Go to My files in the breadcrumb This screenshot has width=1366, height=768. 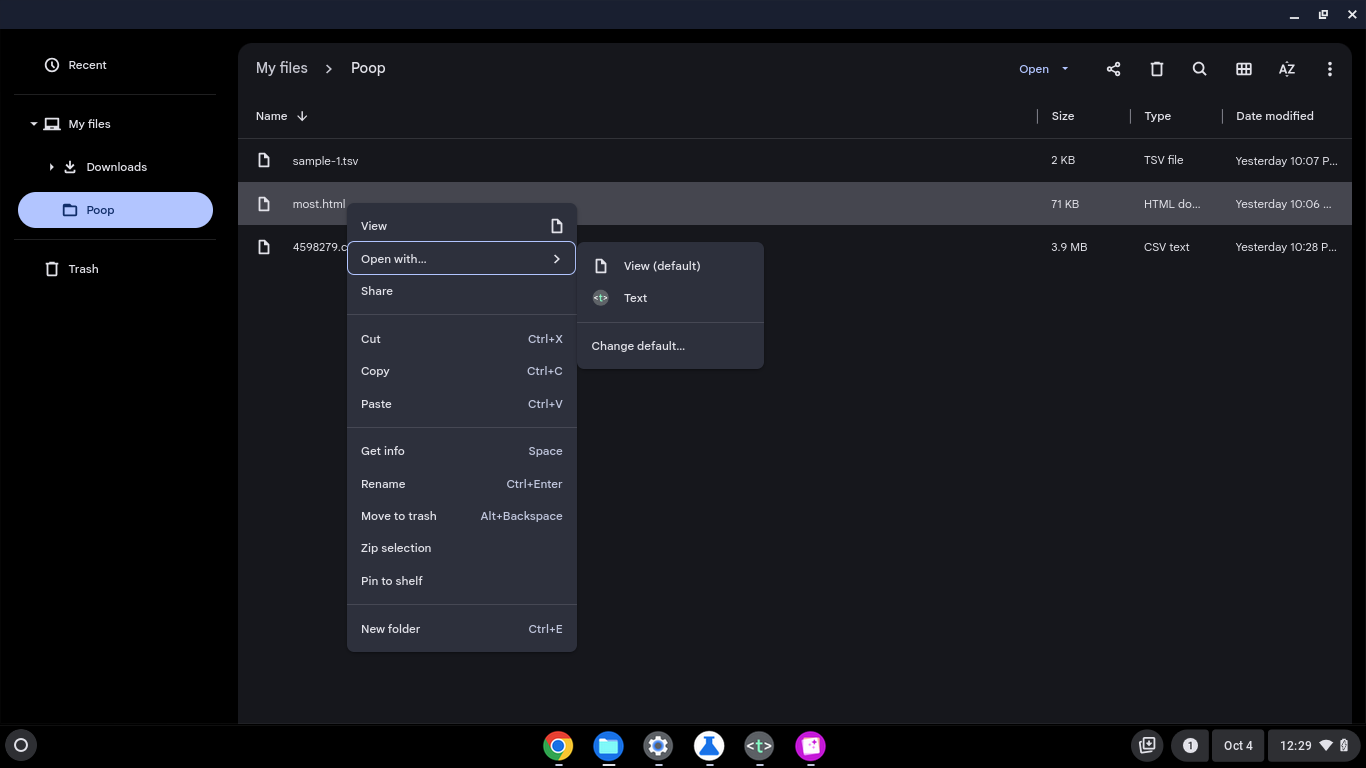(281, 68)
